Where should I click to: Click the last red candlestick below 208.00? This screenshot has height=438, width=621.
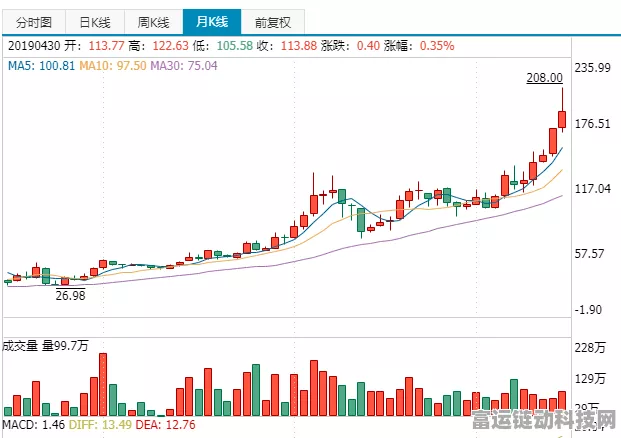(x=562, y=119)
